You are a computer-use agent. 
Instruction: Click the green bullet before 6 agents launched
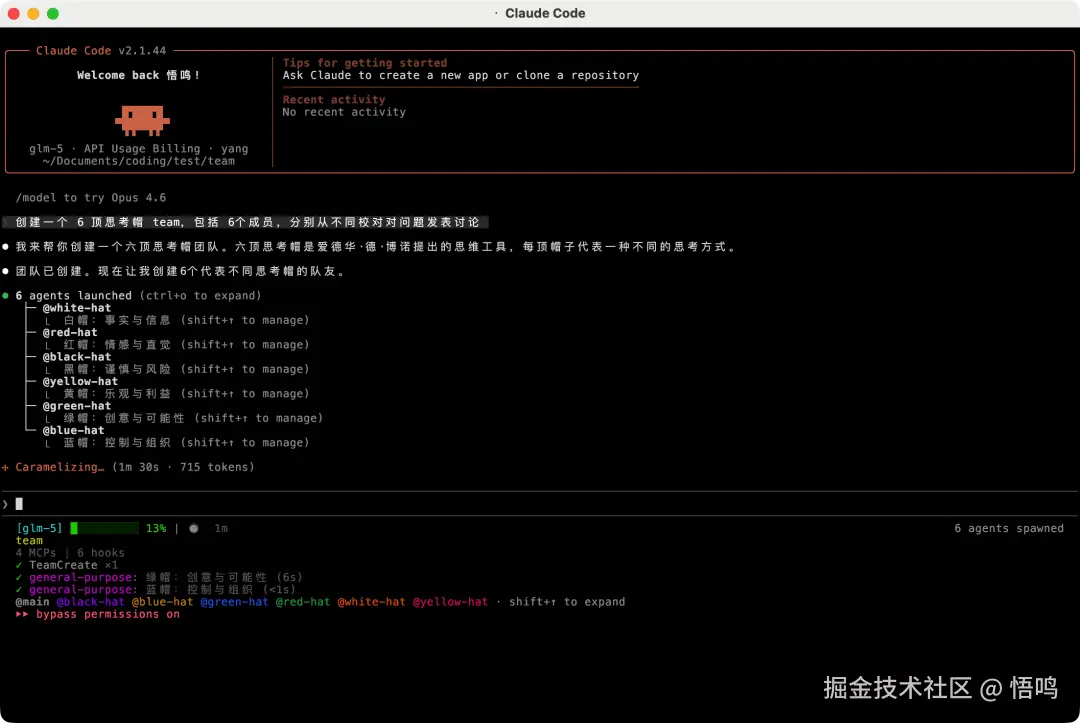click(x=6, y=296)
